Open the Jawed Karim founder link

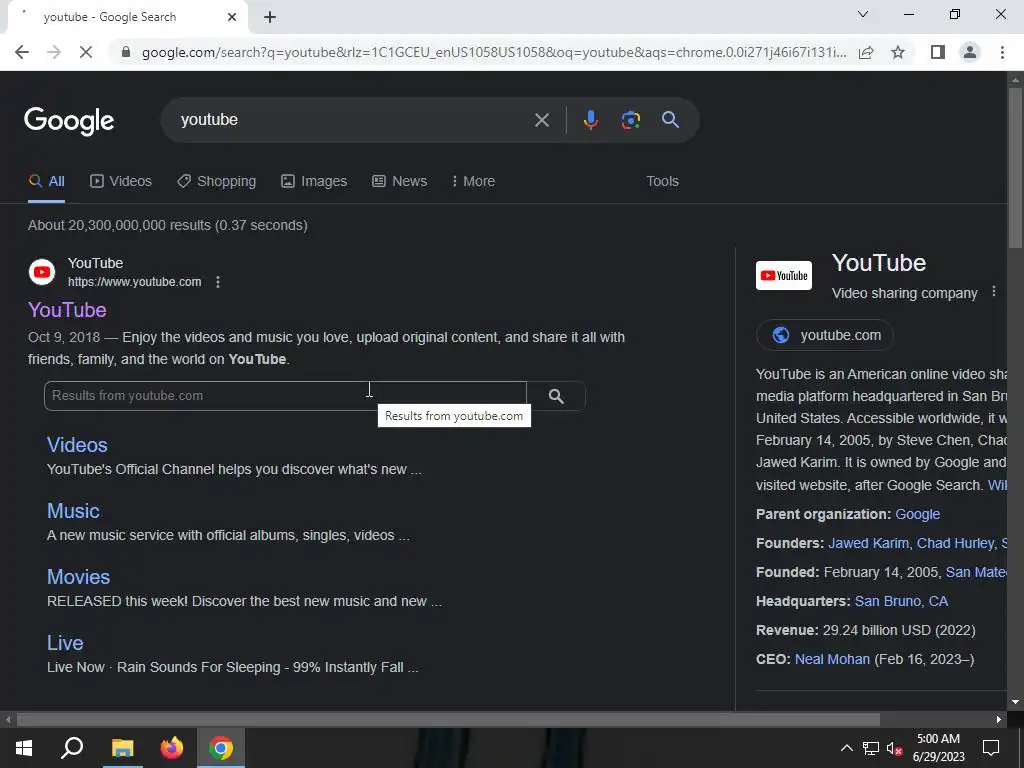869,543
